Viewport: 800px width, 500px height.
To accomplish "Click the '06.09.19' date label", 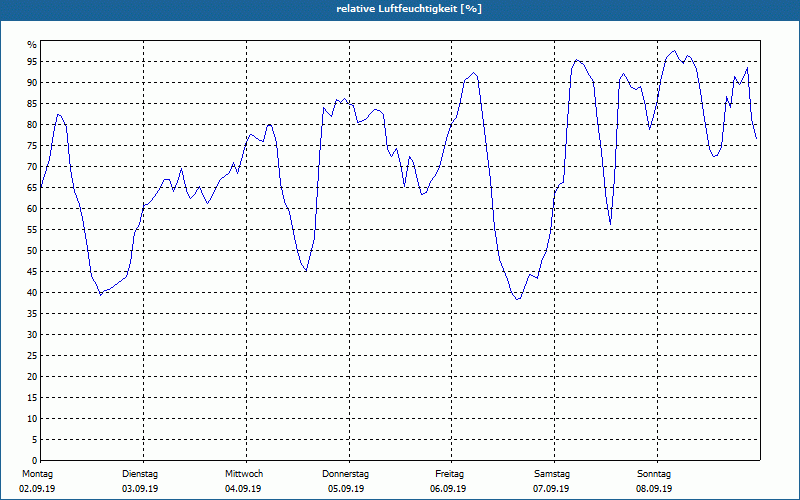I will pyautogui.click(x=448, y=489).
